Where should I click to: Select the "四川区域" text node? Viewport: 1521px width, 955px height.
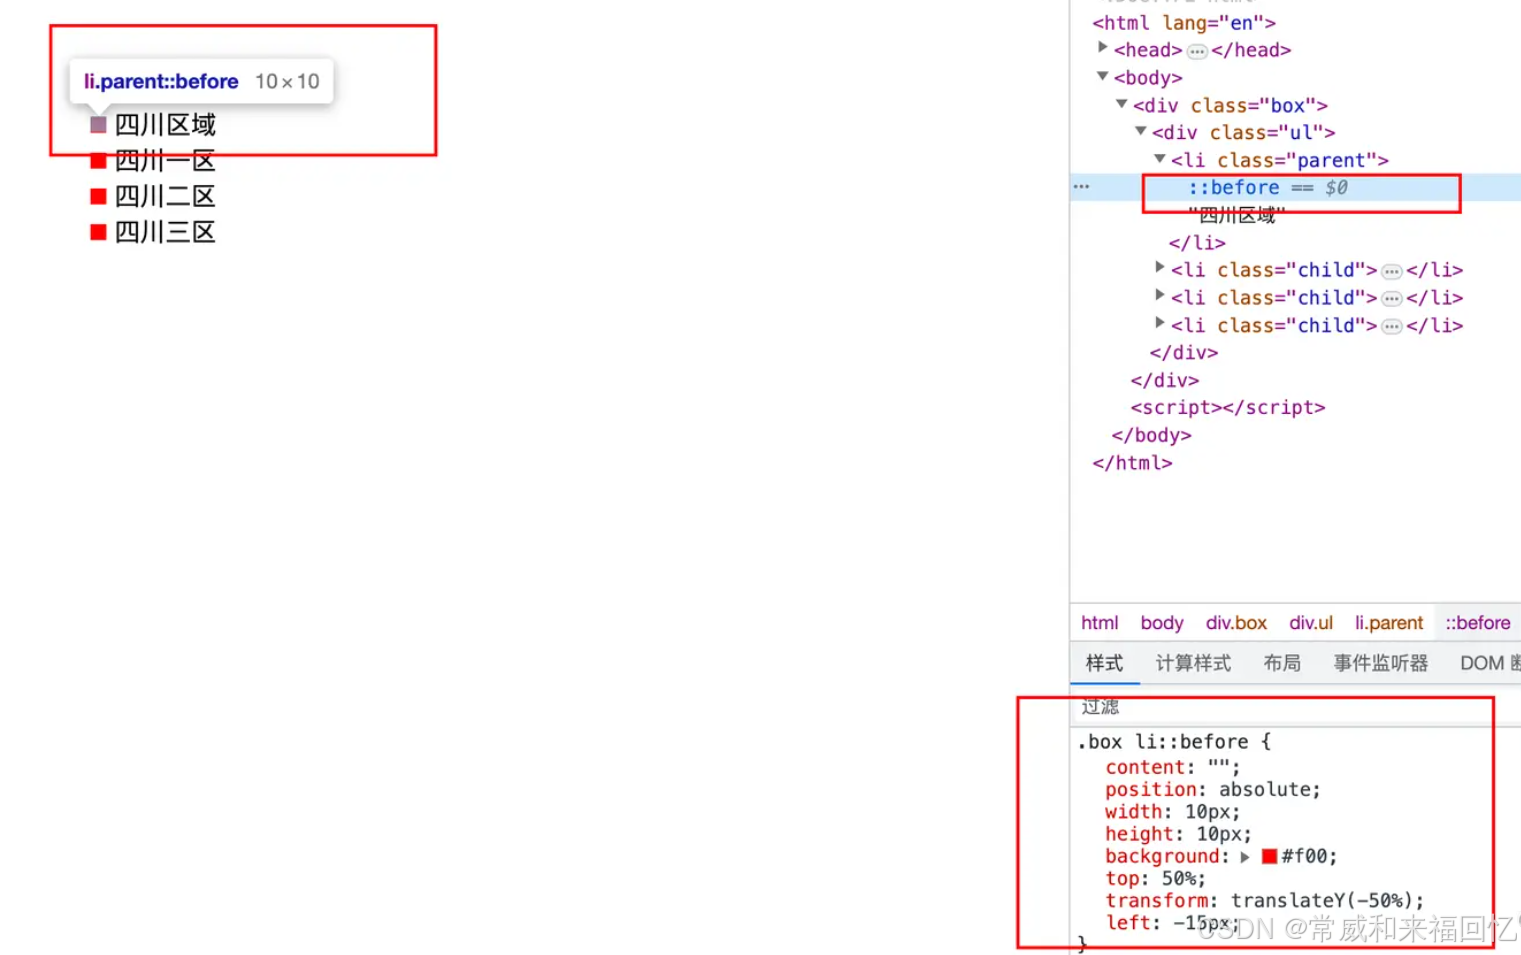(1236, 215)
